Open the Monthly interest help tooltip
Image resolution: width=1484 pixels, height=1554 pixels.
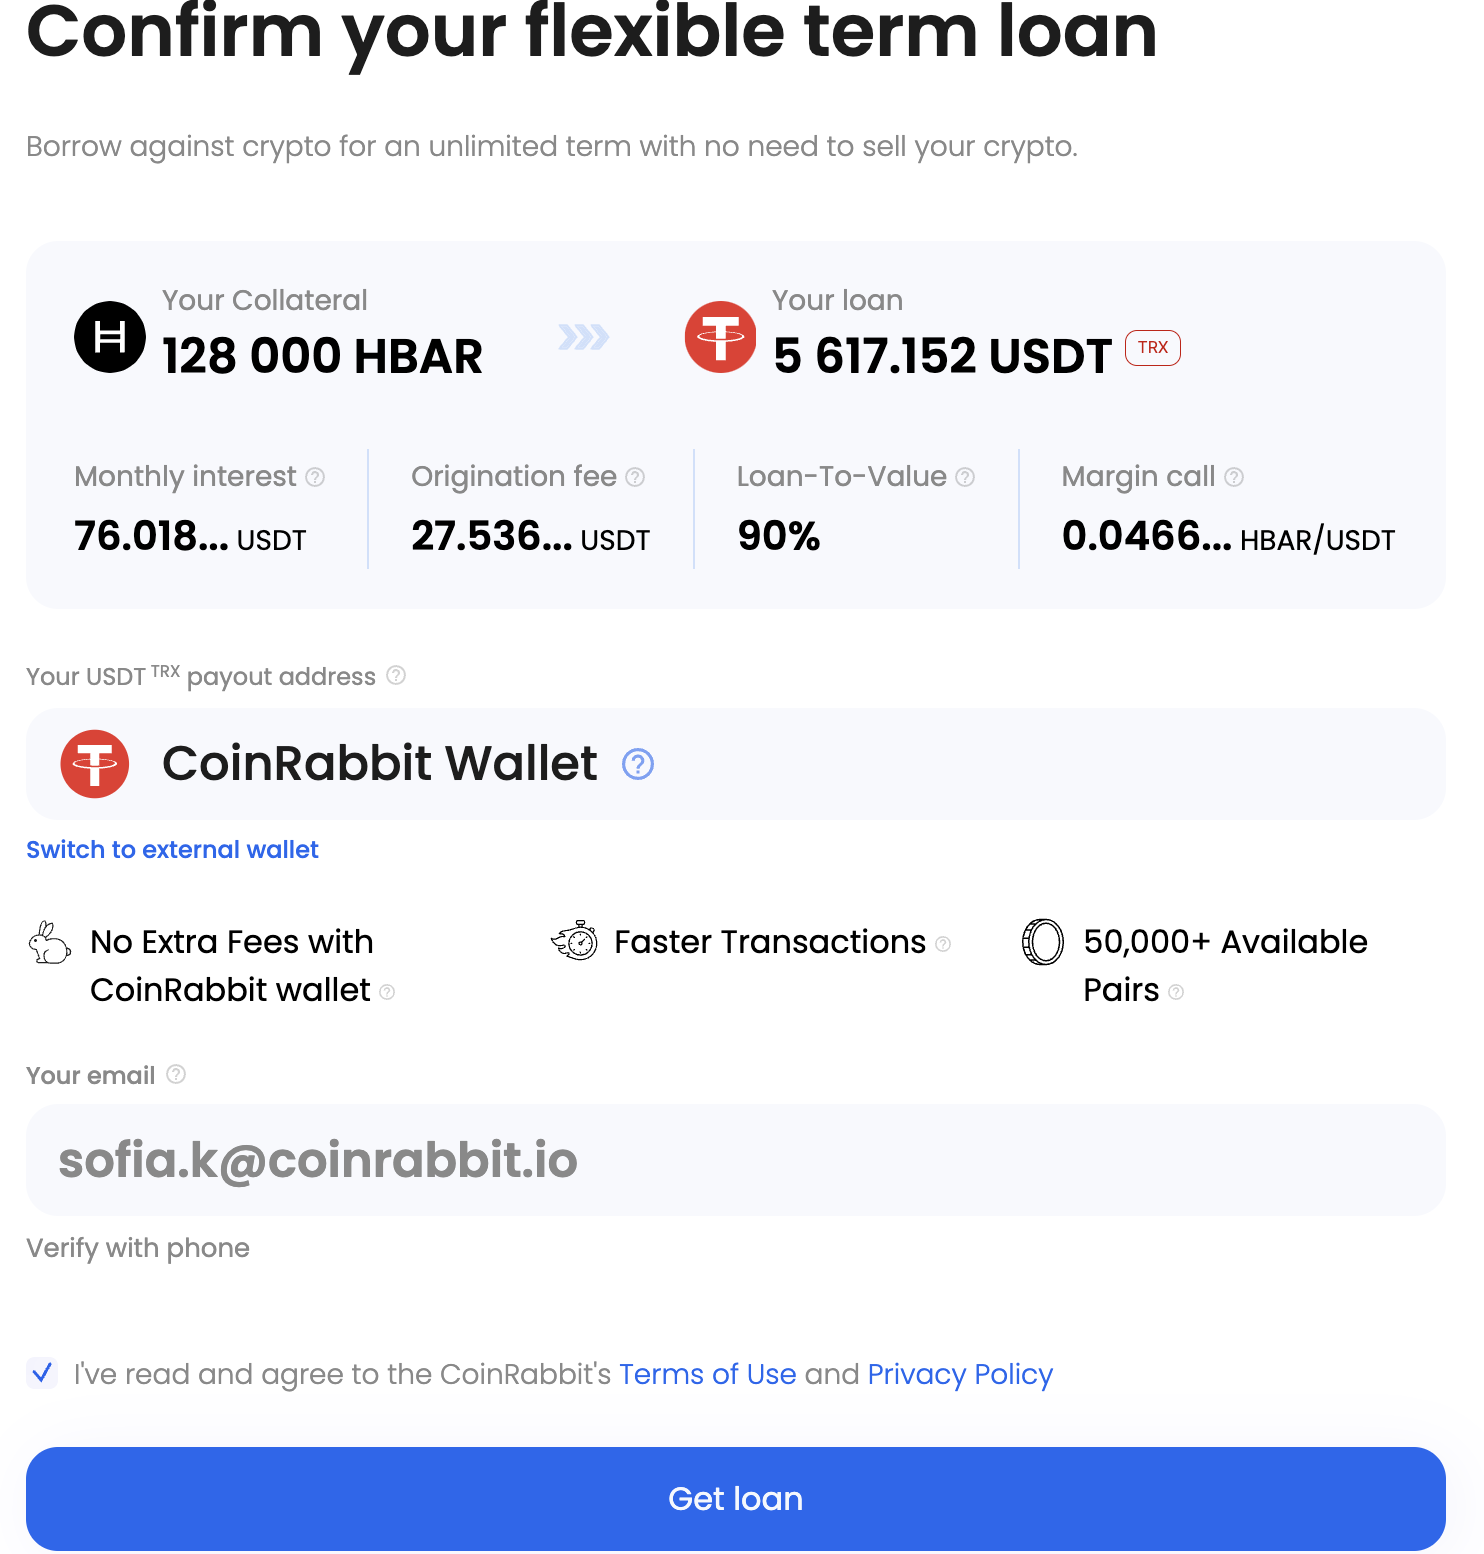pos(317,477)
